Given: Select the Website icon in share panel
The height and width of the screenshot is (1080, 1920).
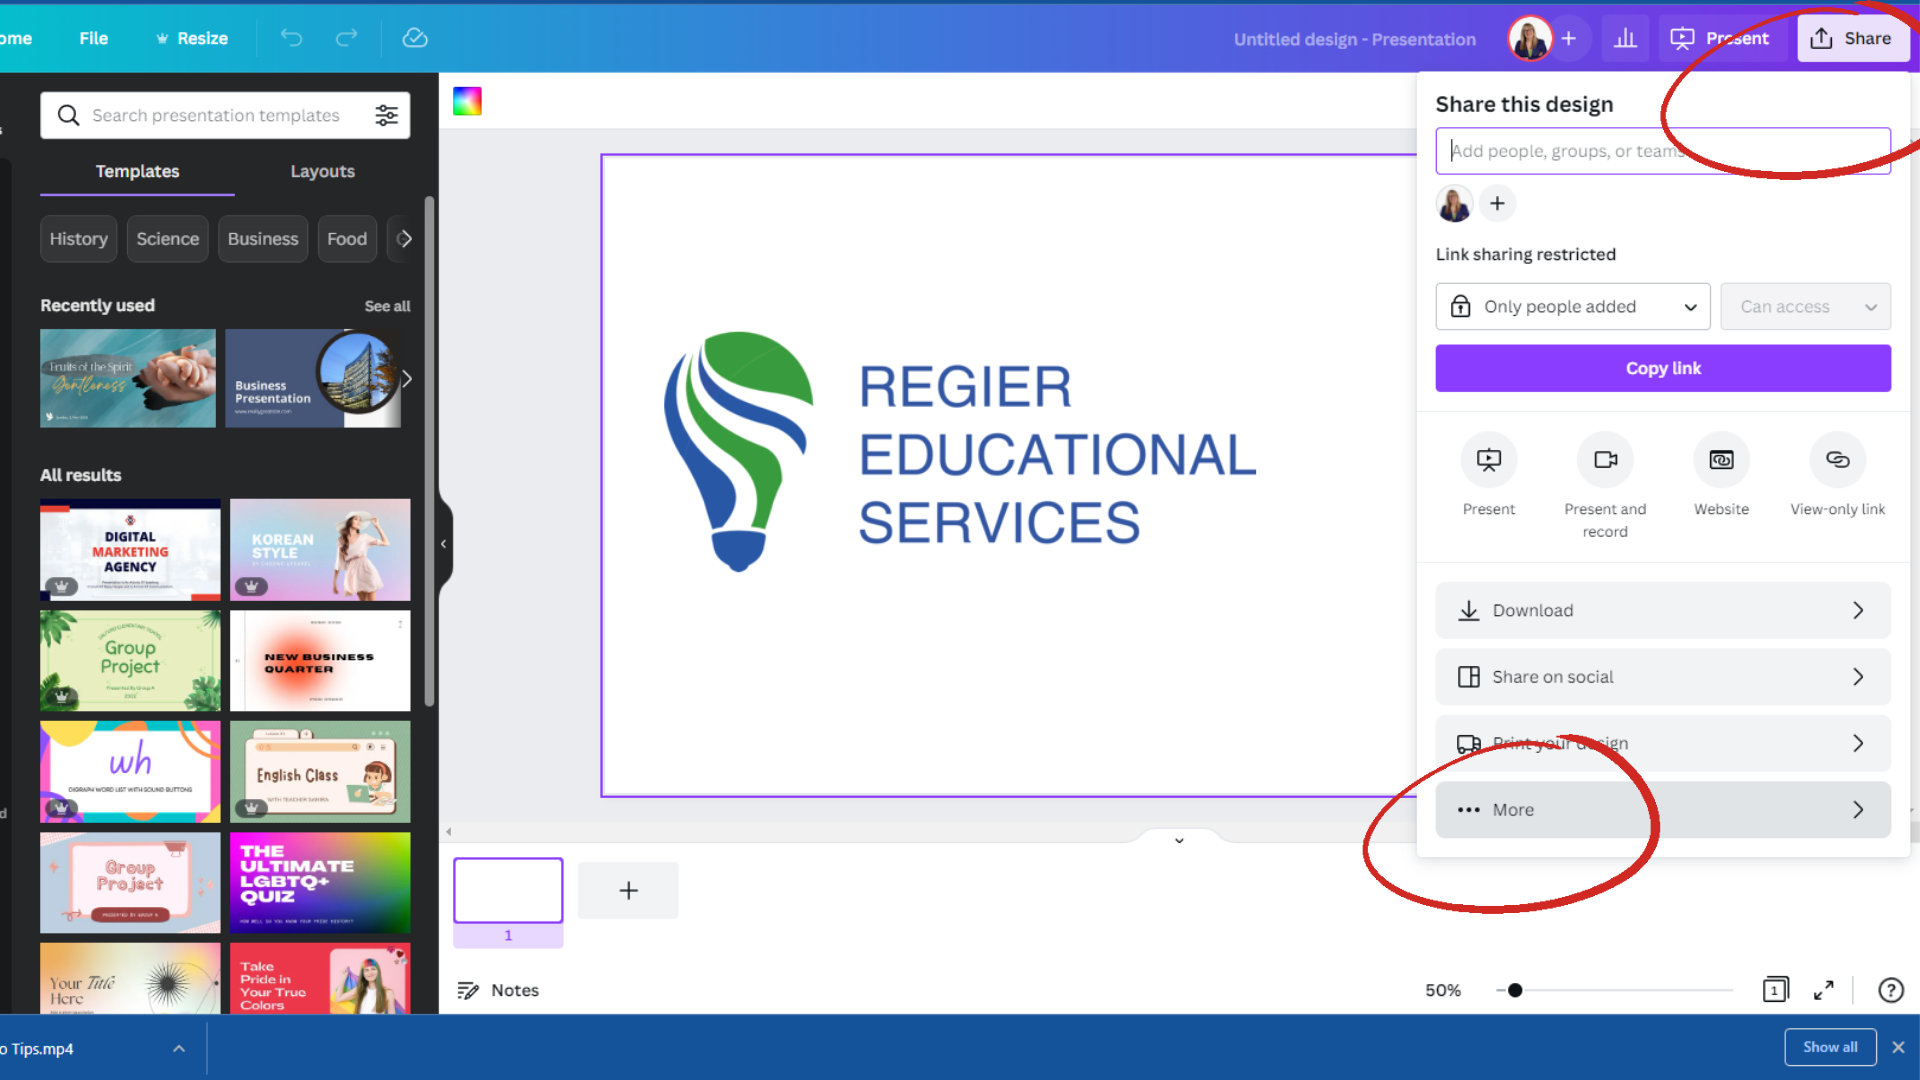Looking at the screenshot, I should pyautogui.click(x=1721, y=460).
